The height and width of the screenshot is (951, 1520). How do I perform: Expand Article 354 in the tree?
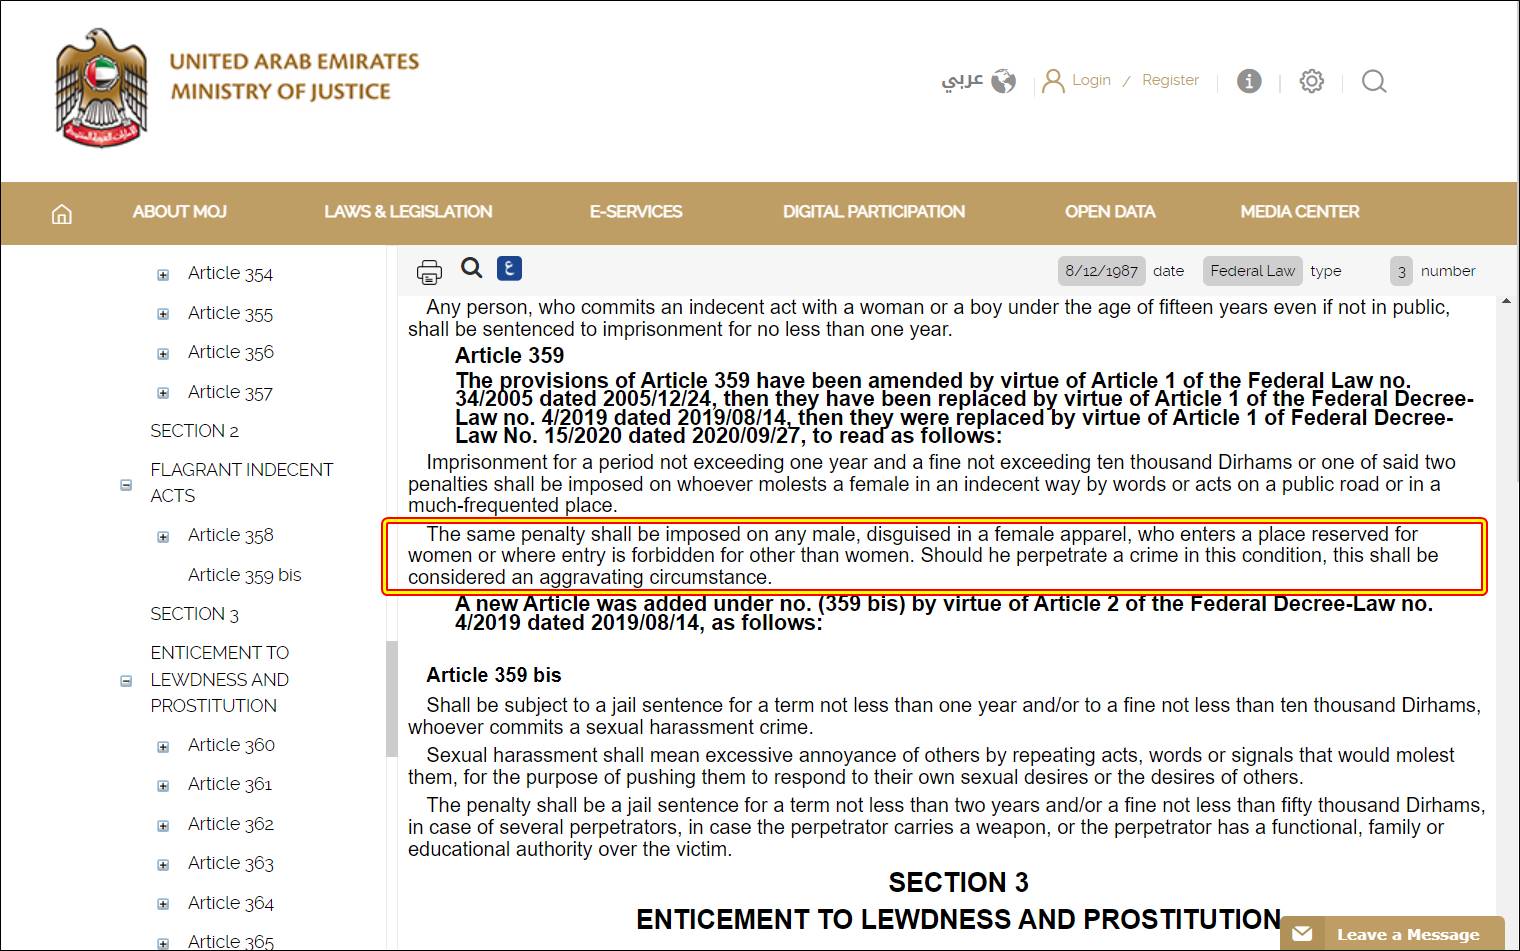pos(163,274)
